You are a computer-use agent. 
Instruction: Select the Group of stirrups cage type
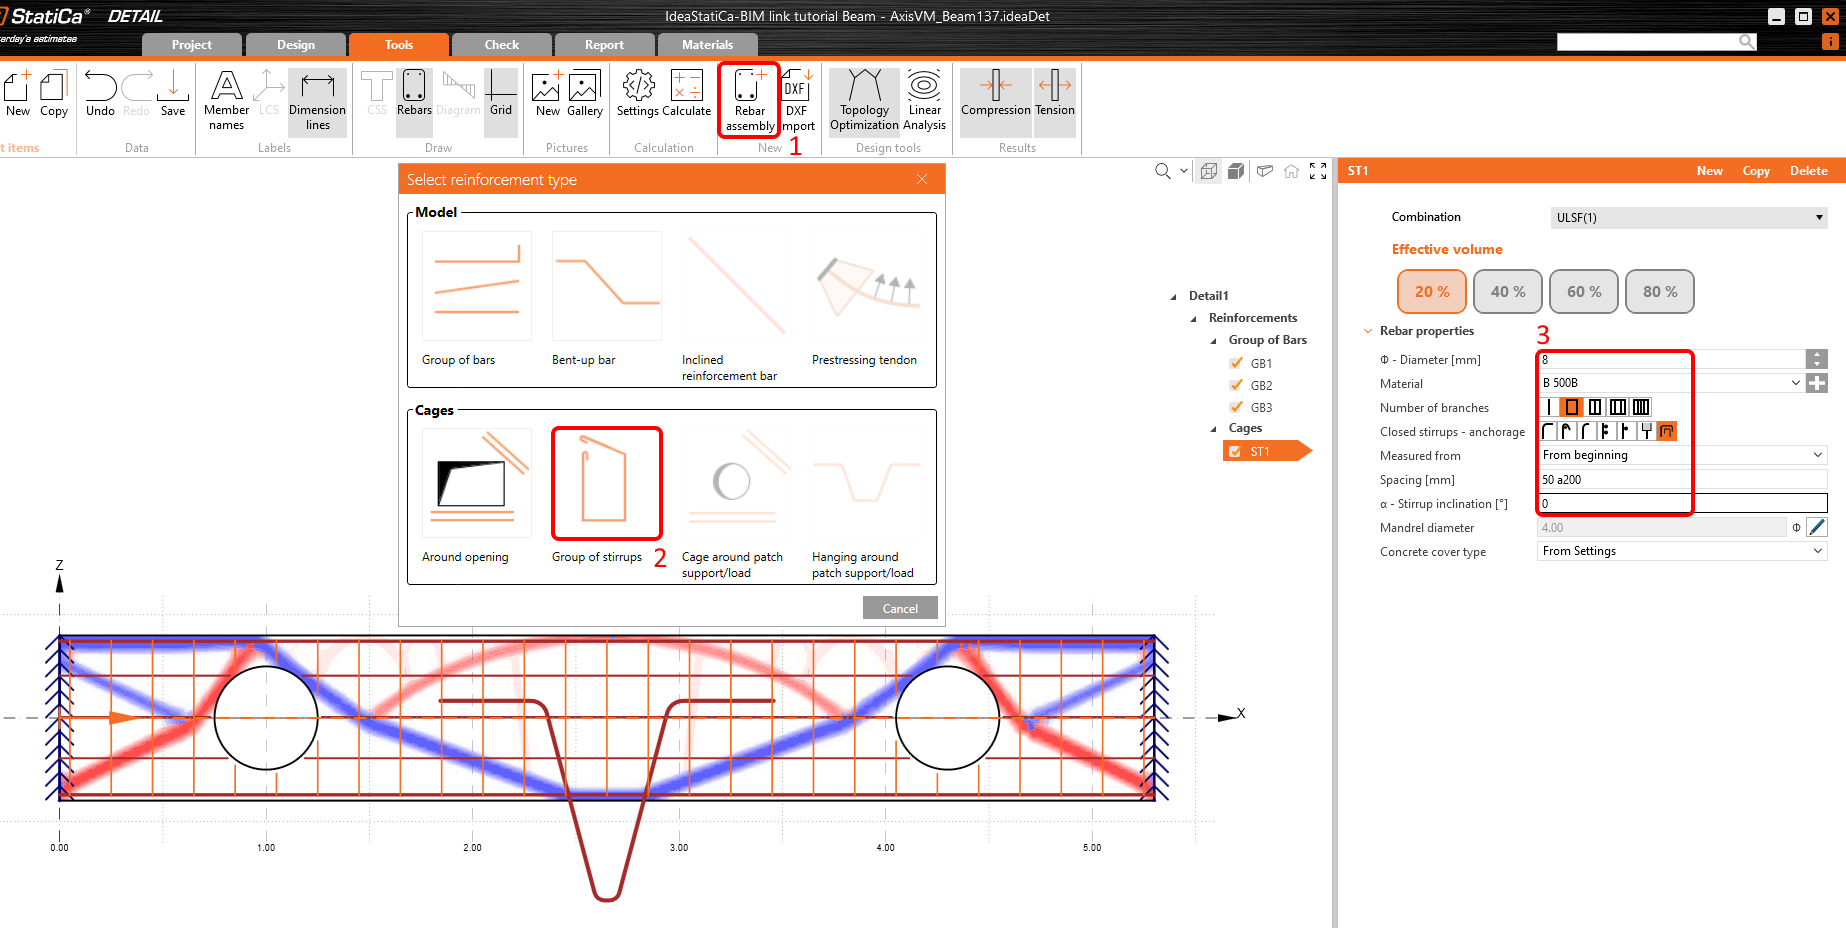[606, 484]
